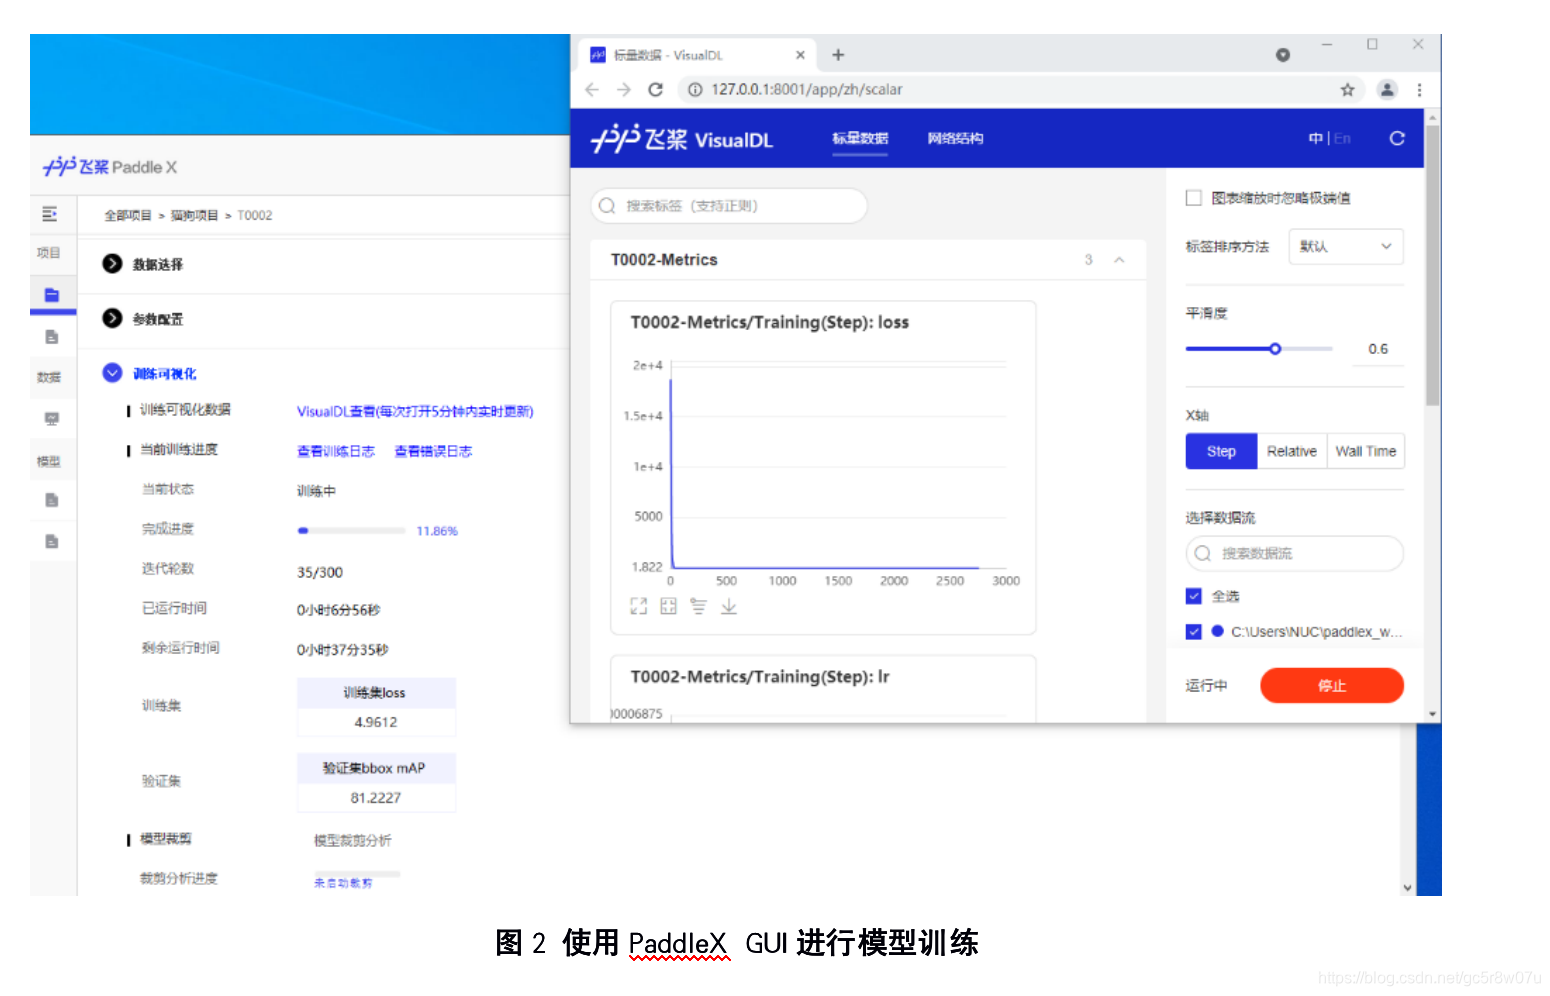Expand the 数据选择 section arrow
The height and width of the screenshot is (996, 1550).
click(112, 263)
